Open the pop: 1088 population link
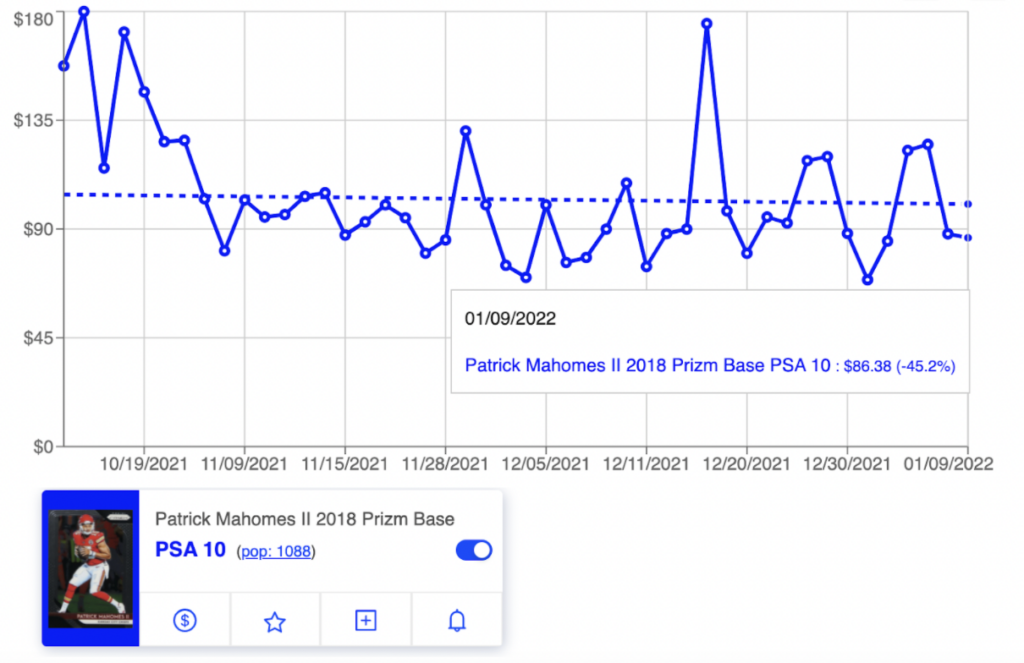The height and width of the screenshot is (663, 1024). 276,551
